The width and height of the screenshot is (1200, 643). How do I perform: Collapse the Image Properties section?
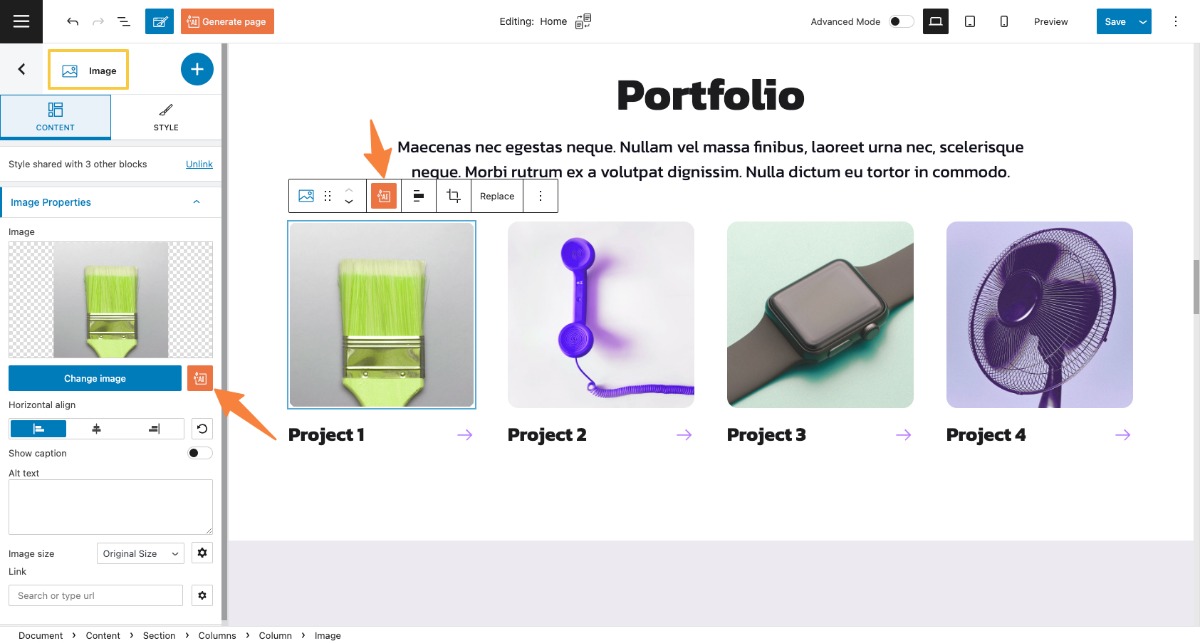(x=196, y=202)
